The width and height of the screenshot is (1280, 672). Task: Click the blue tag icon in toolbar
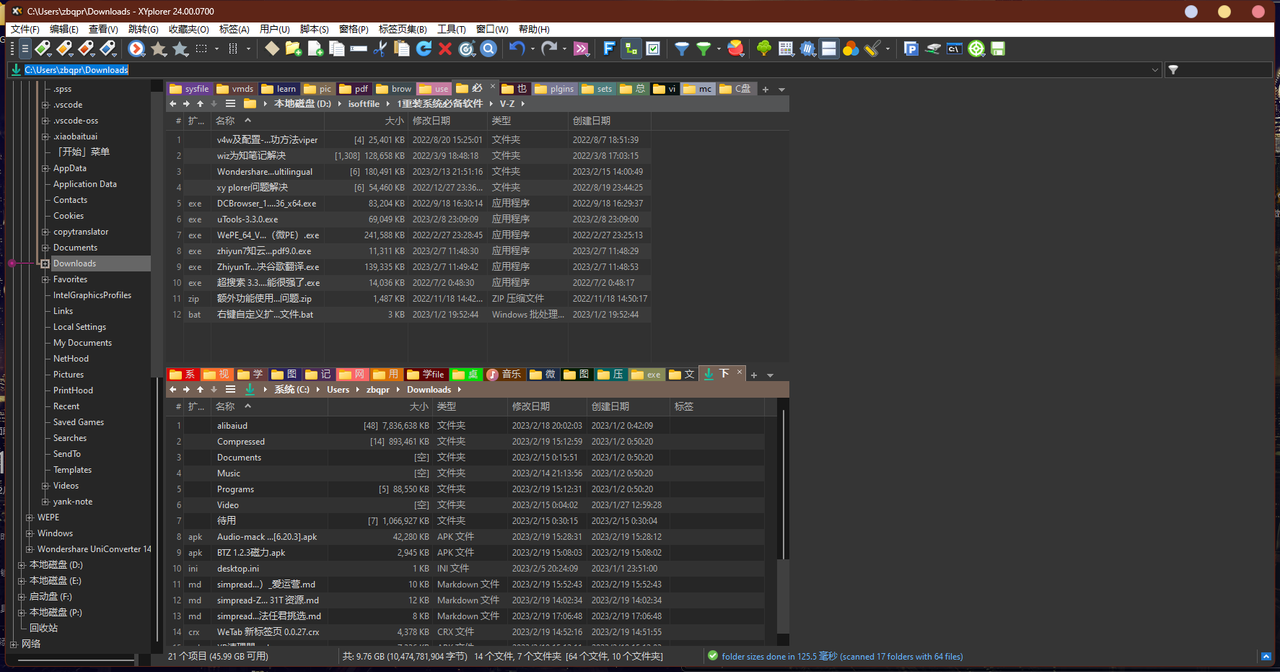coord(107,48)
